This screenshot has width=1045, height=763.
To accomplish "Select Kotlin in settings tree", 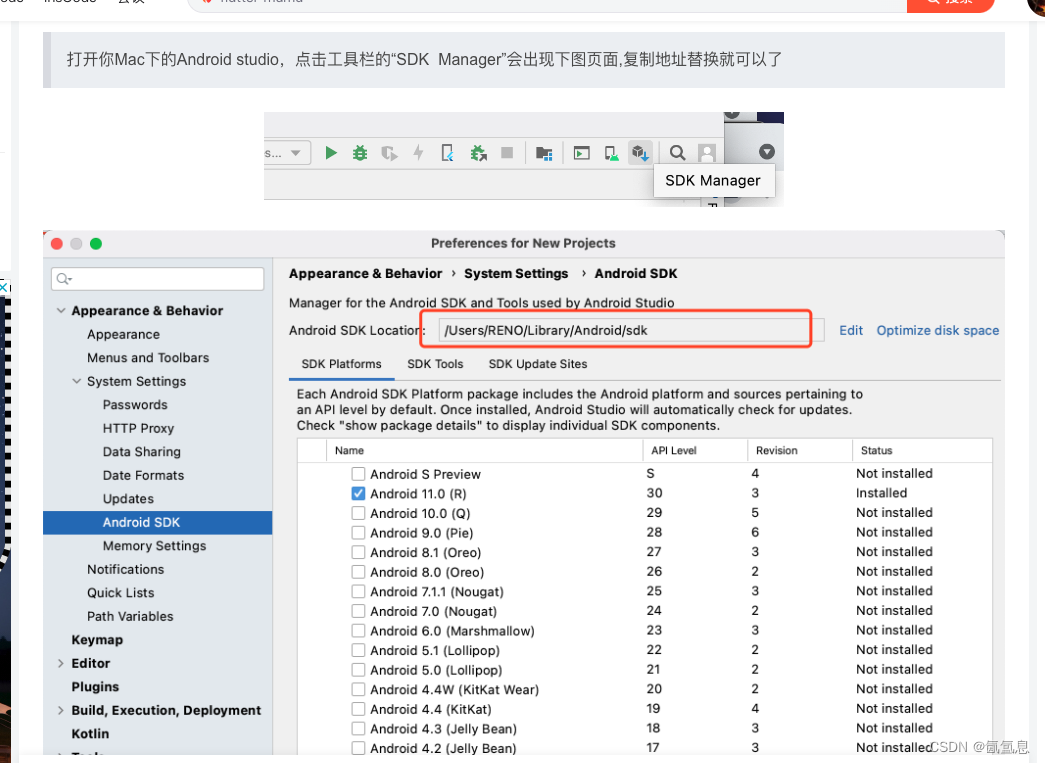I will (x=90, y=734).
